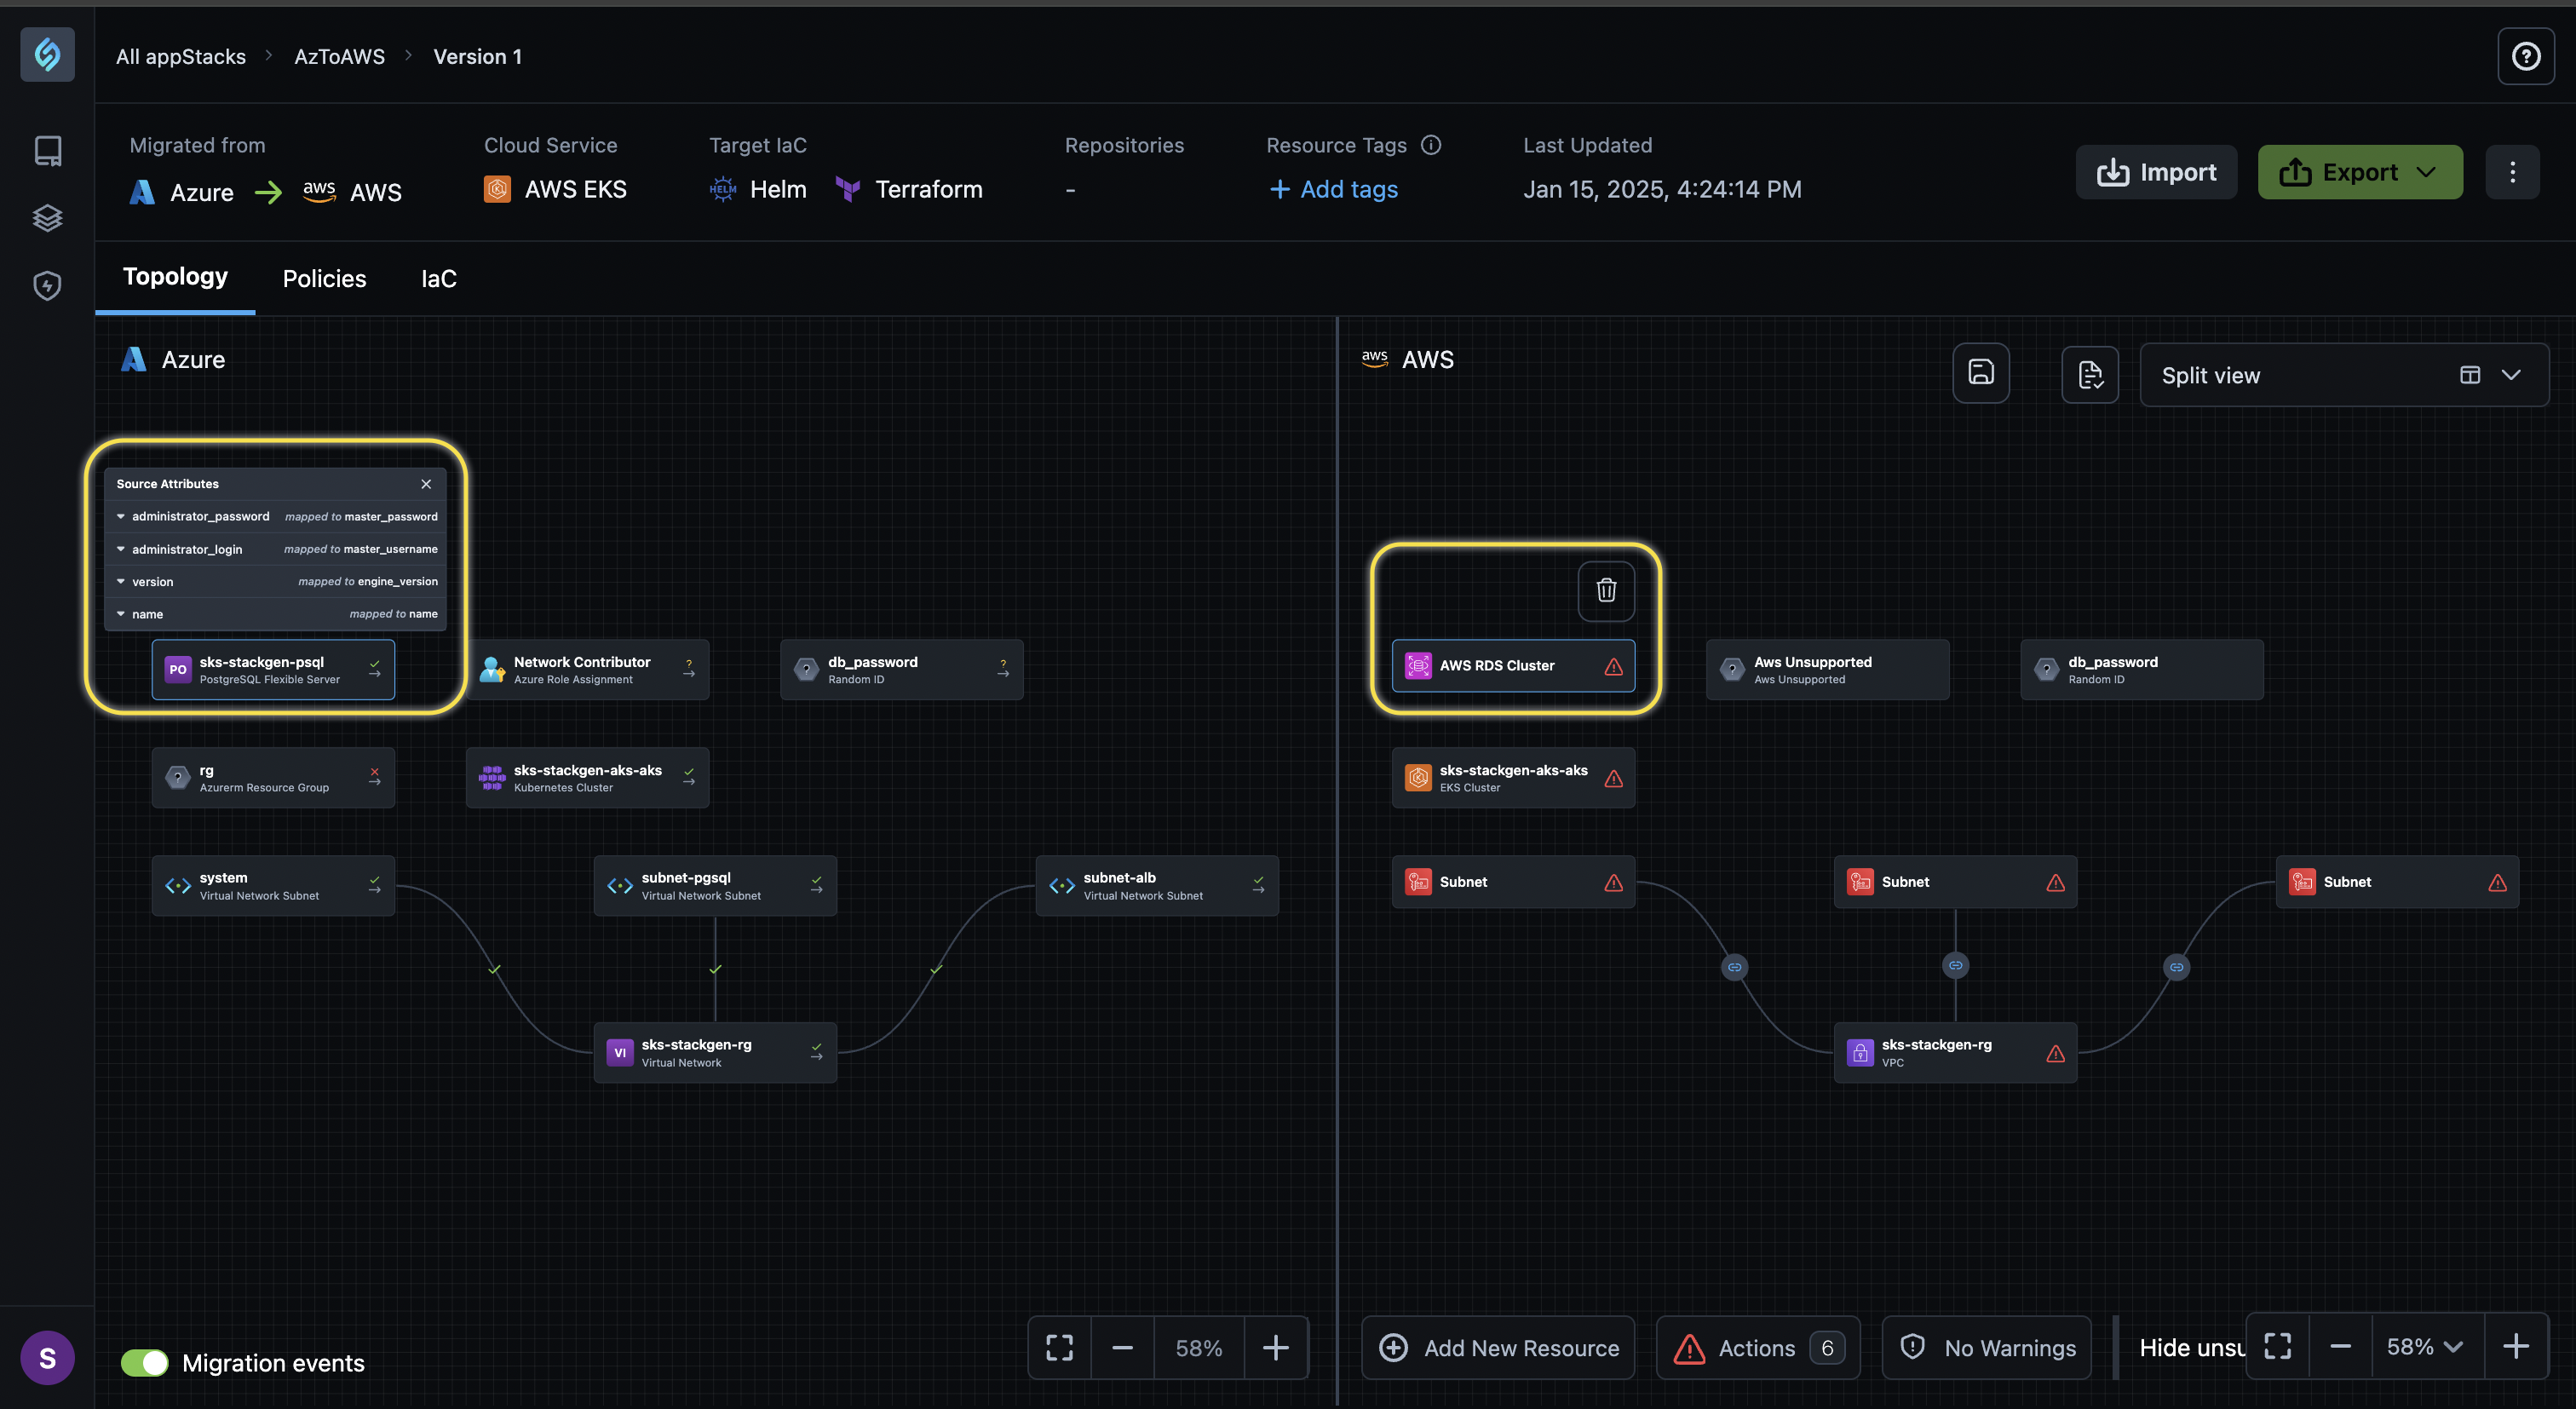Open the three-dot more options menu
This screenshot has height=1409, width=2576.
click(2512, 172)
